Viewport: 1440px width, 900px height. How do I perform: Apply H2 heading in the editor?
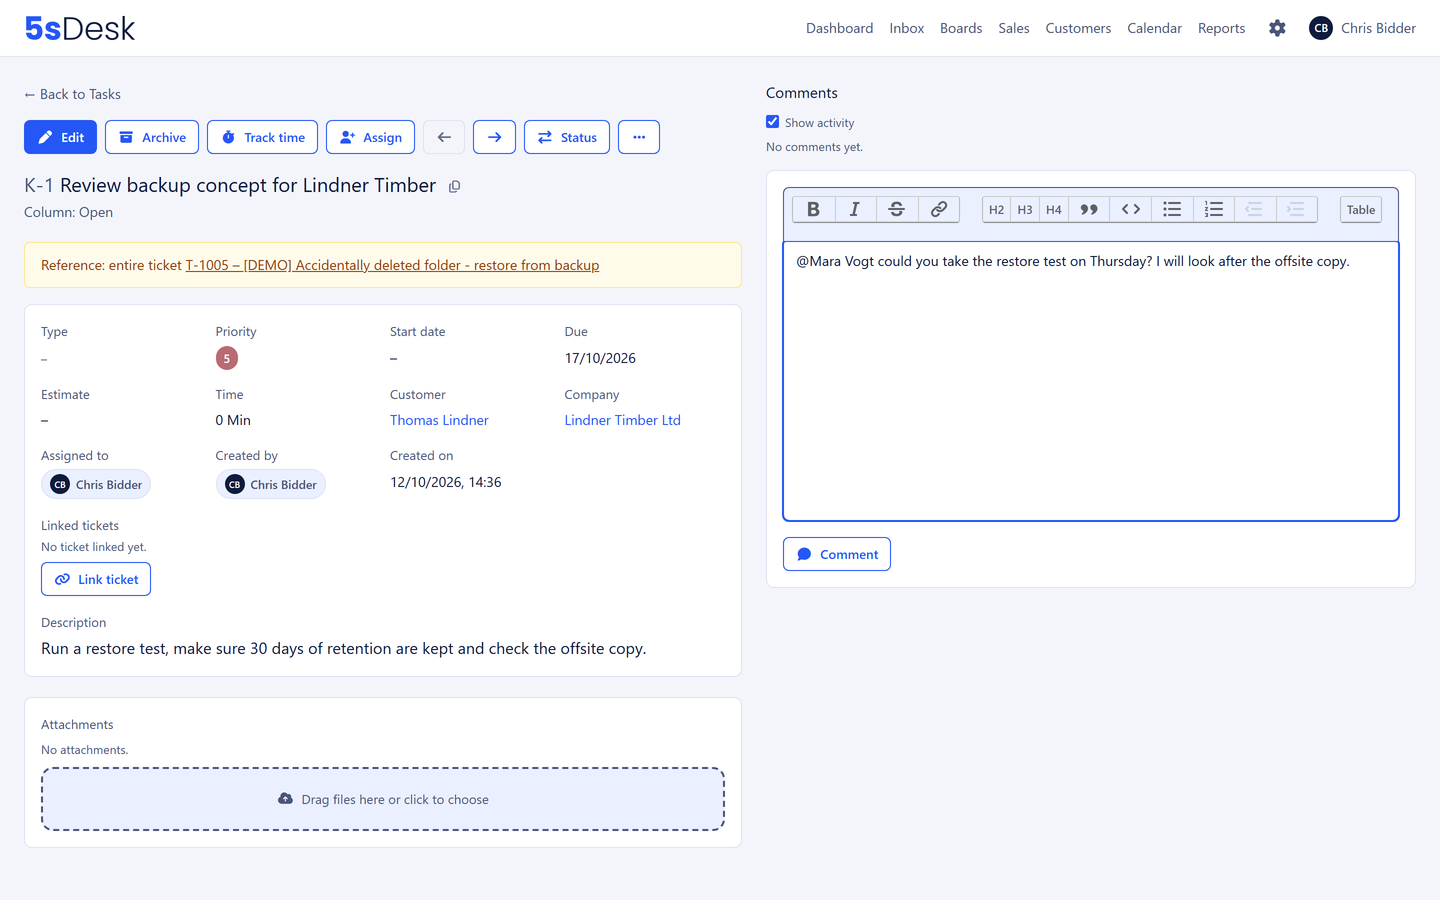(x=996, y=209)
